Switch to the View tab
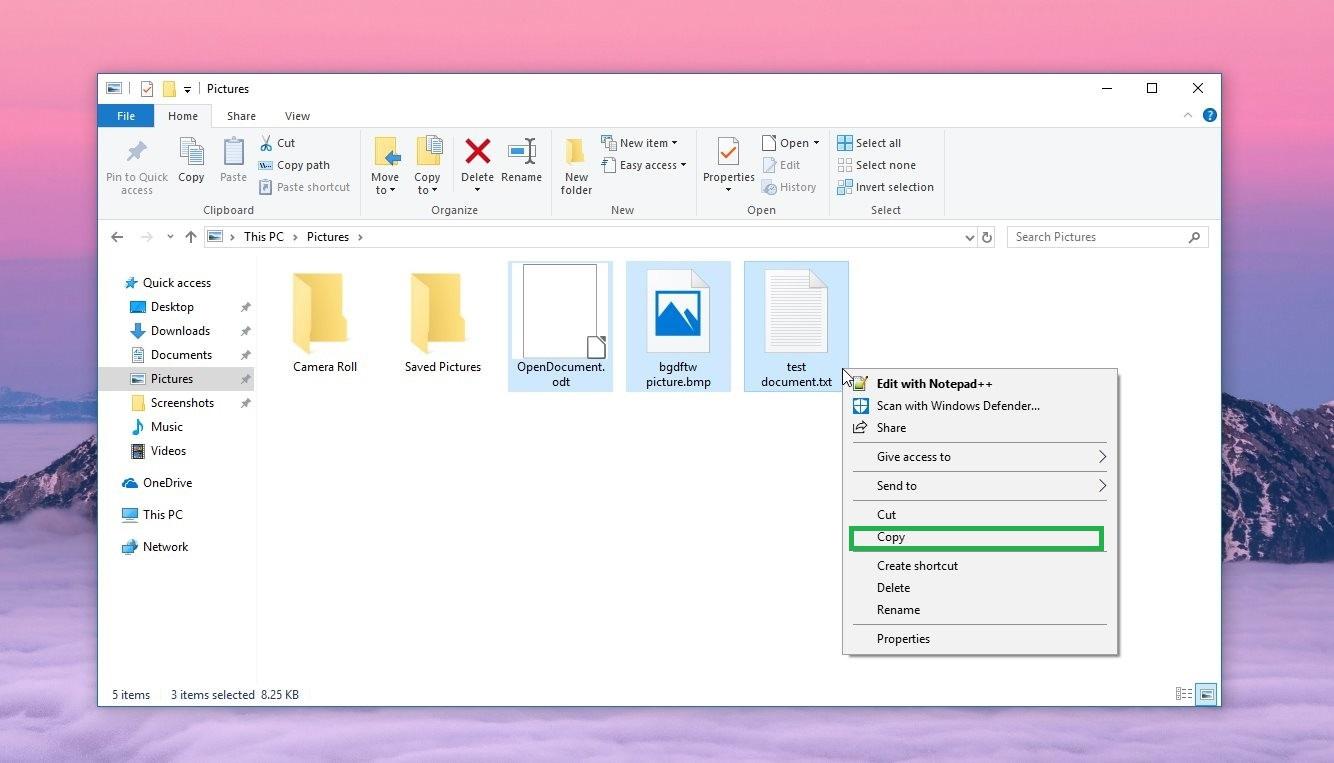The height and width of the screenshot is (763, 1334). point(297,116)
